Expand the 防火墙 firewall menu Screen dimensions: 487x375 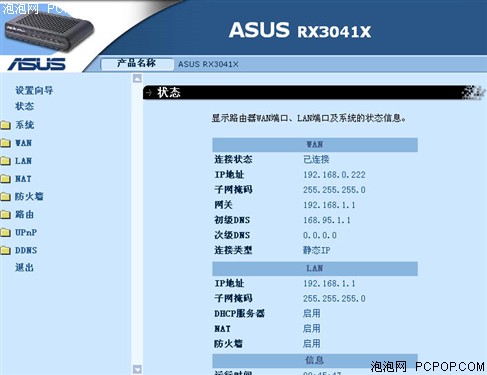click(x=29, y=196)
